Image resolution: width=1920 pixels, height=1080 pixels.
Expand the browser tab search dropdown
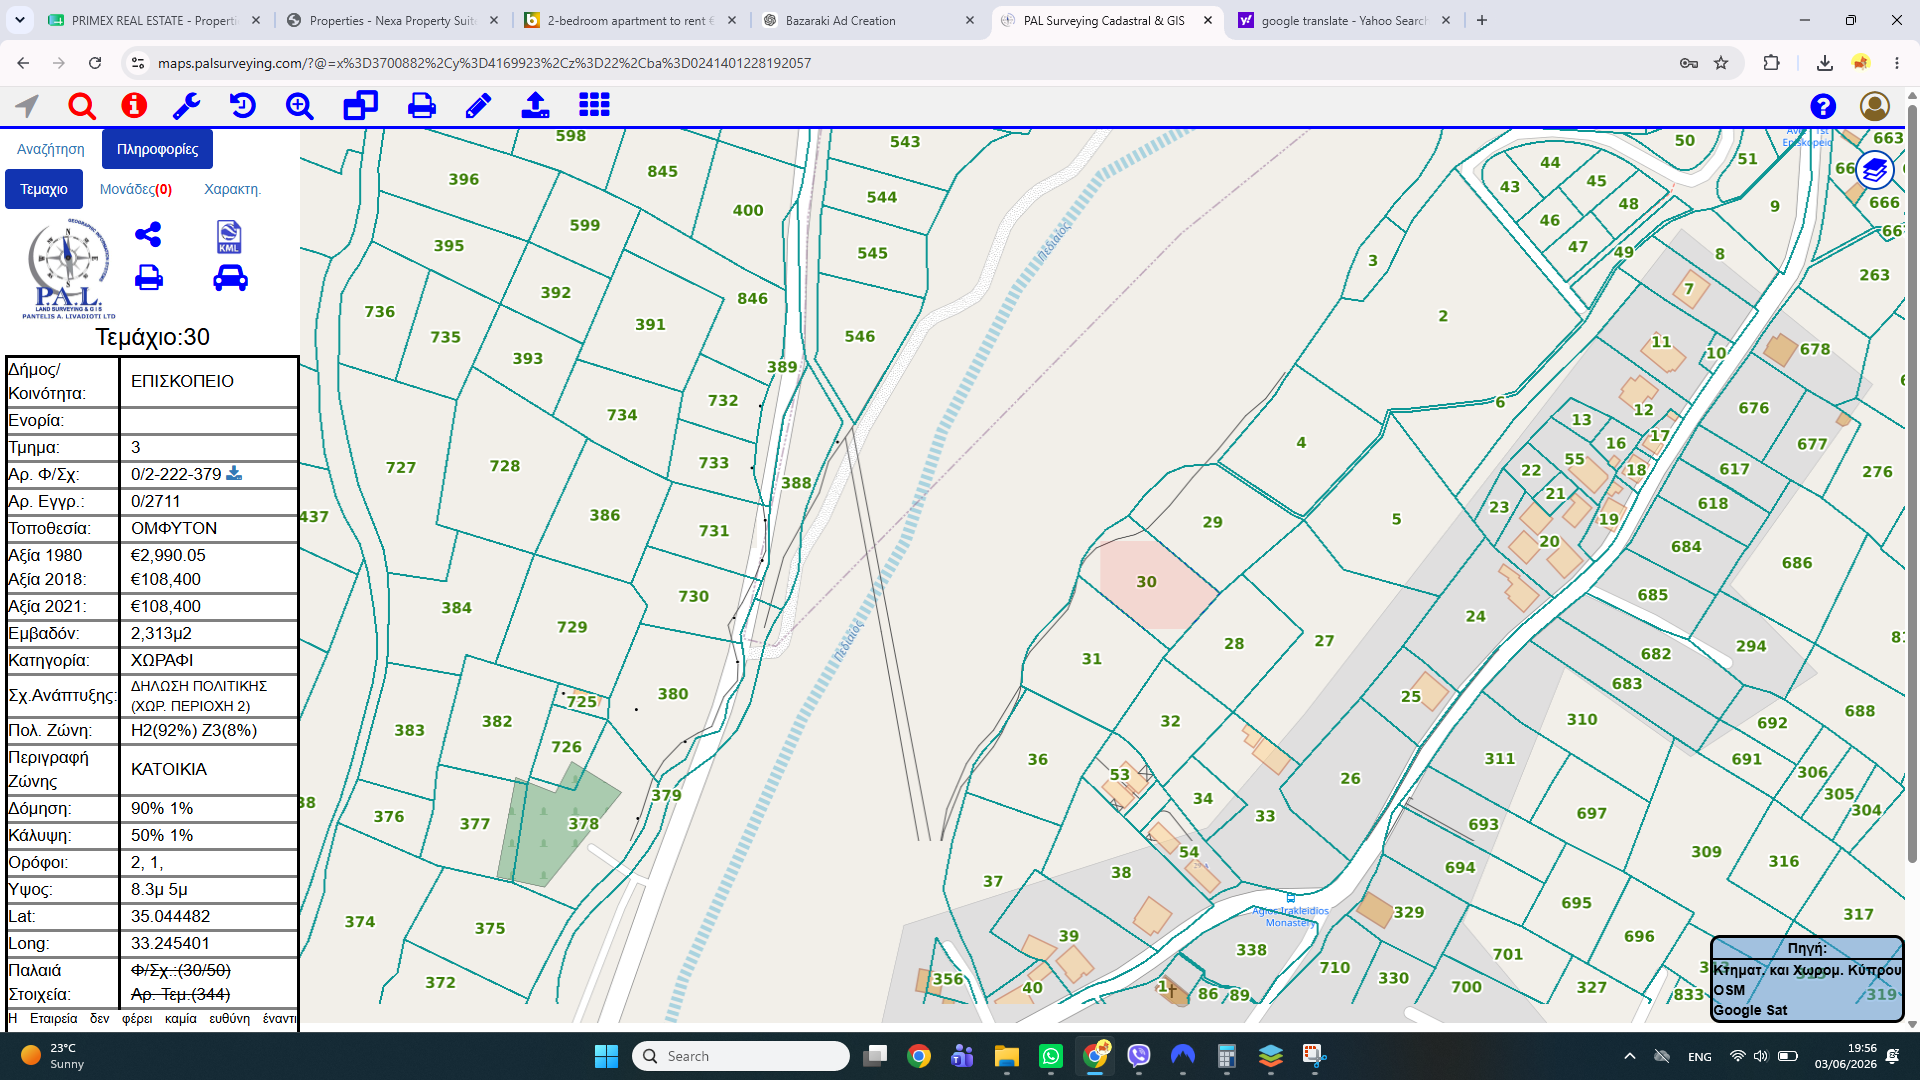point(20,20)
